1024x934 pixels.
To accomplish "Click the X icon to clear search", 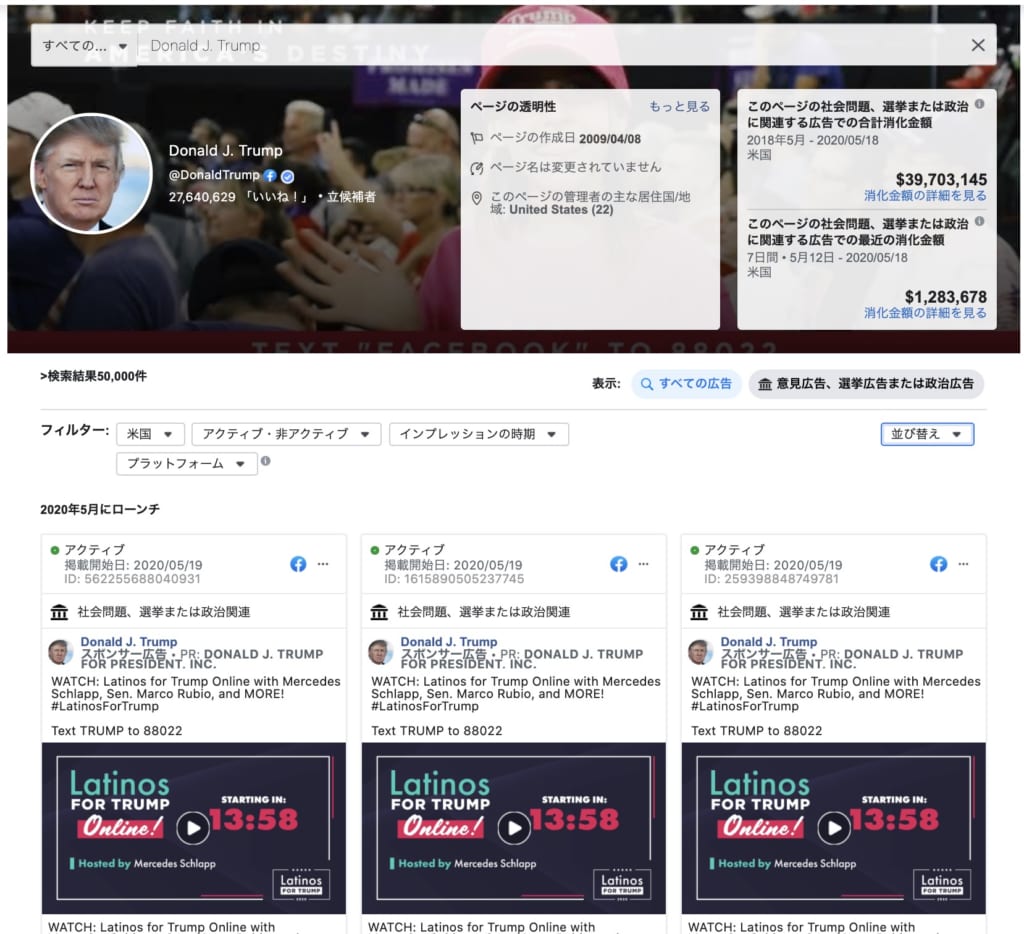I will pyautogui.click(x=978, y=45).
